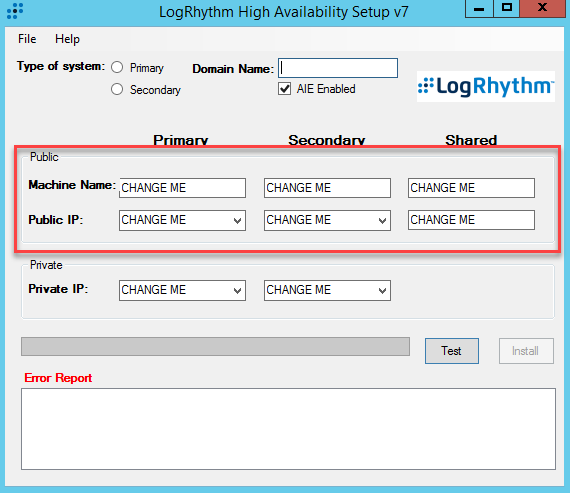Click the LogRhythm logo image

486,87
